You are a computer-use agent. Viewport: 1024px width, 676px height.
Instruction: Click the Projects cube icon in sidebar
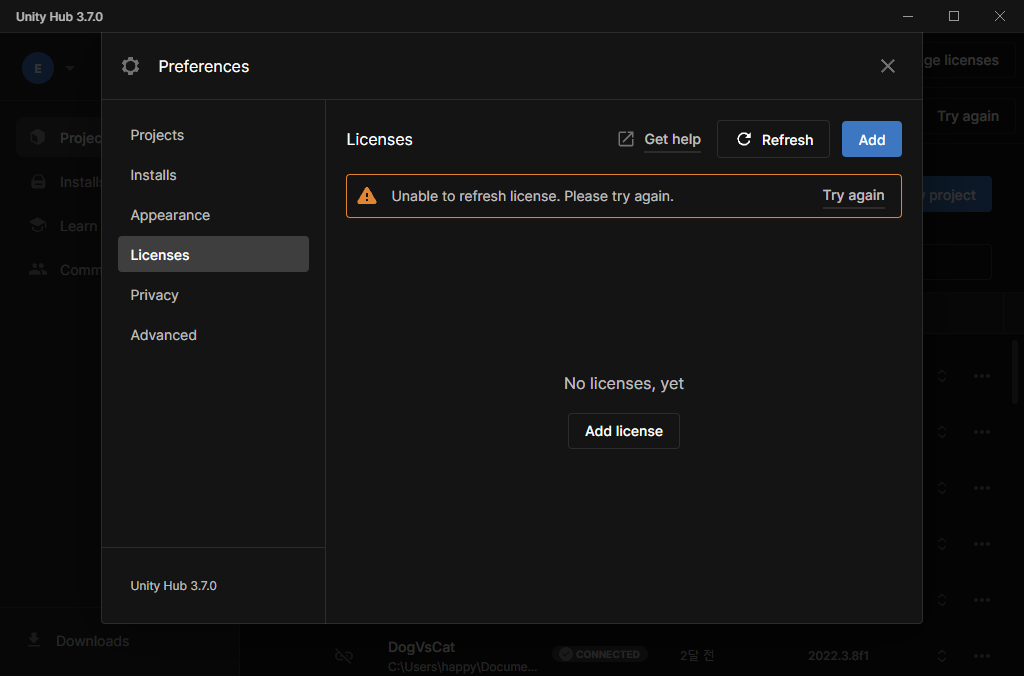38,137
